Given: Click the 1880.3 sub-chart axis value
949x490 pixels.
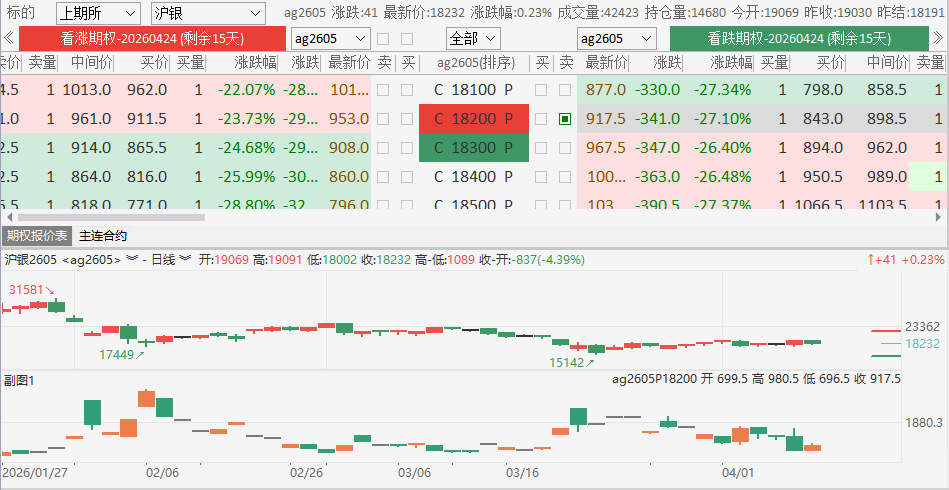Looking at the screenshot, I should 924,422.
